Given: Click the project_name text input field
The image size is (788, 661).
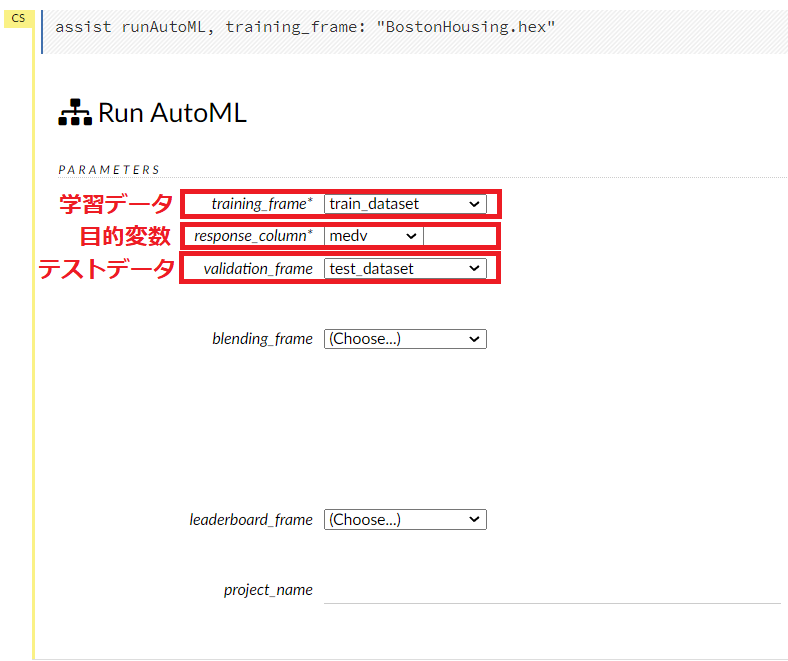Looking at the screenshot, I should point(552,590).
